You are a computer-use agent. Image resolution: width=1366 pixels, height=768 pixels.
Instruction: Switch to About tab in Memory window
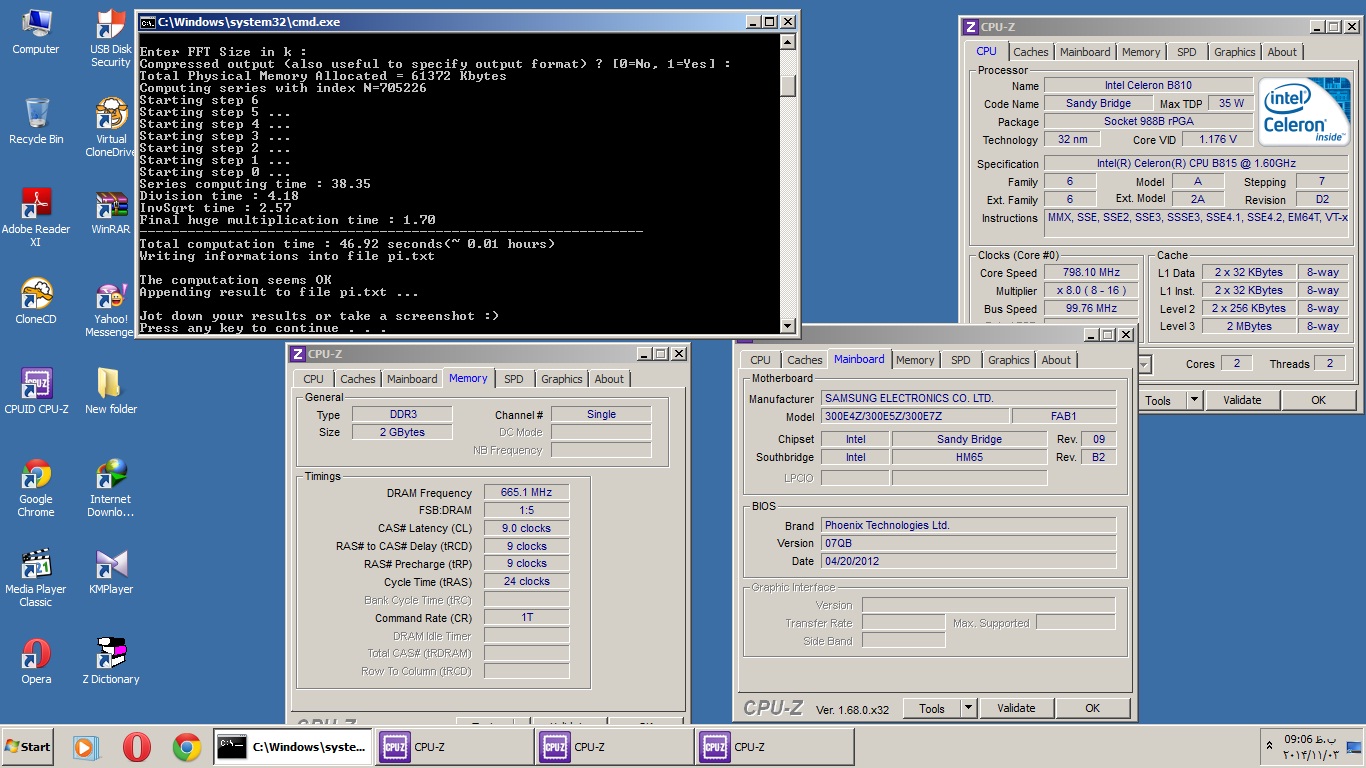609,379
